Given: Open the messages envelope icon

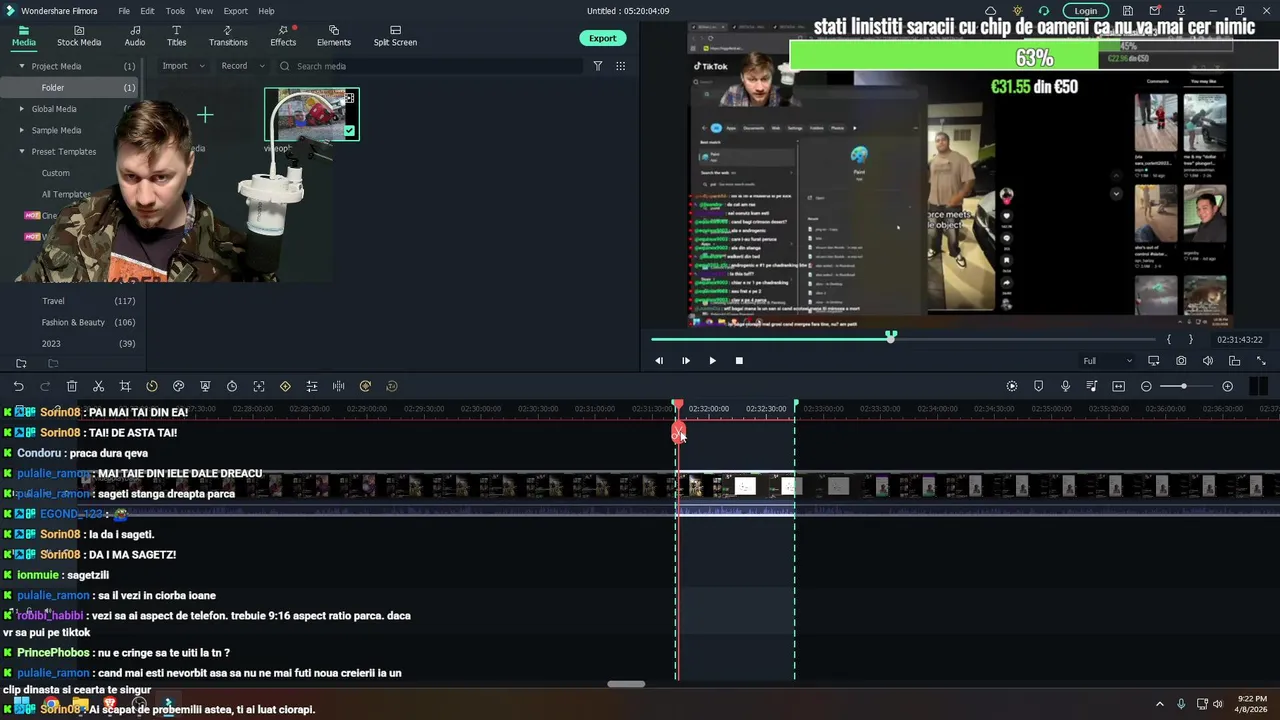Looking at the screenshot, I should tap(1154, 11).
